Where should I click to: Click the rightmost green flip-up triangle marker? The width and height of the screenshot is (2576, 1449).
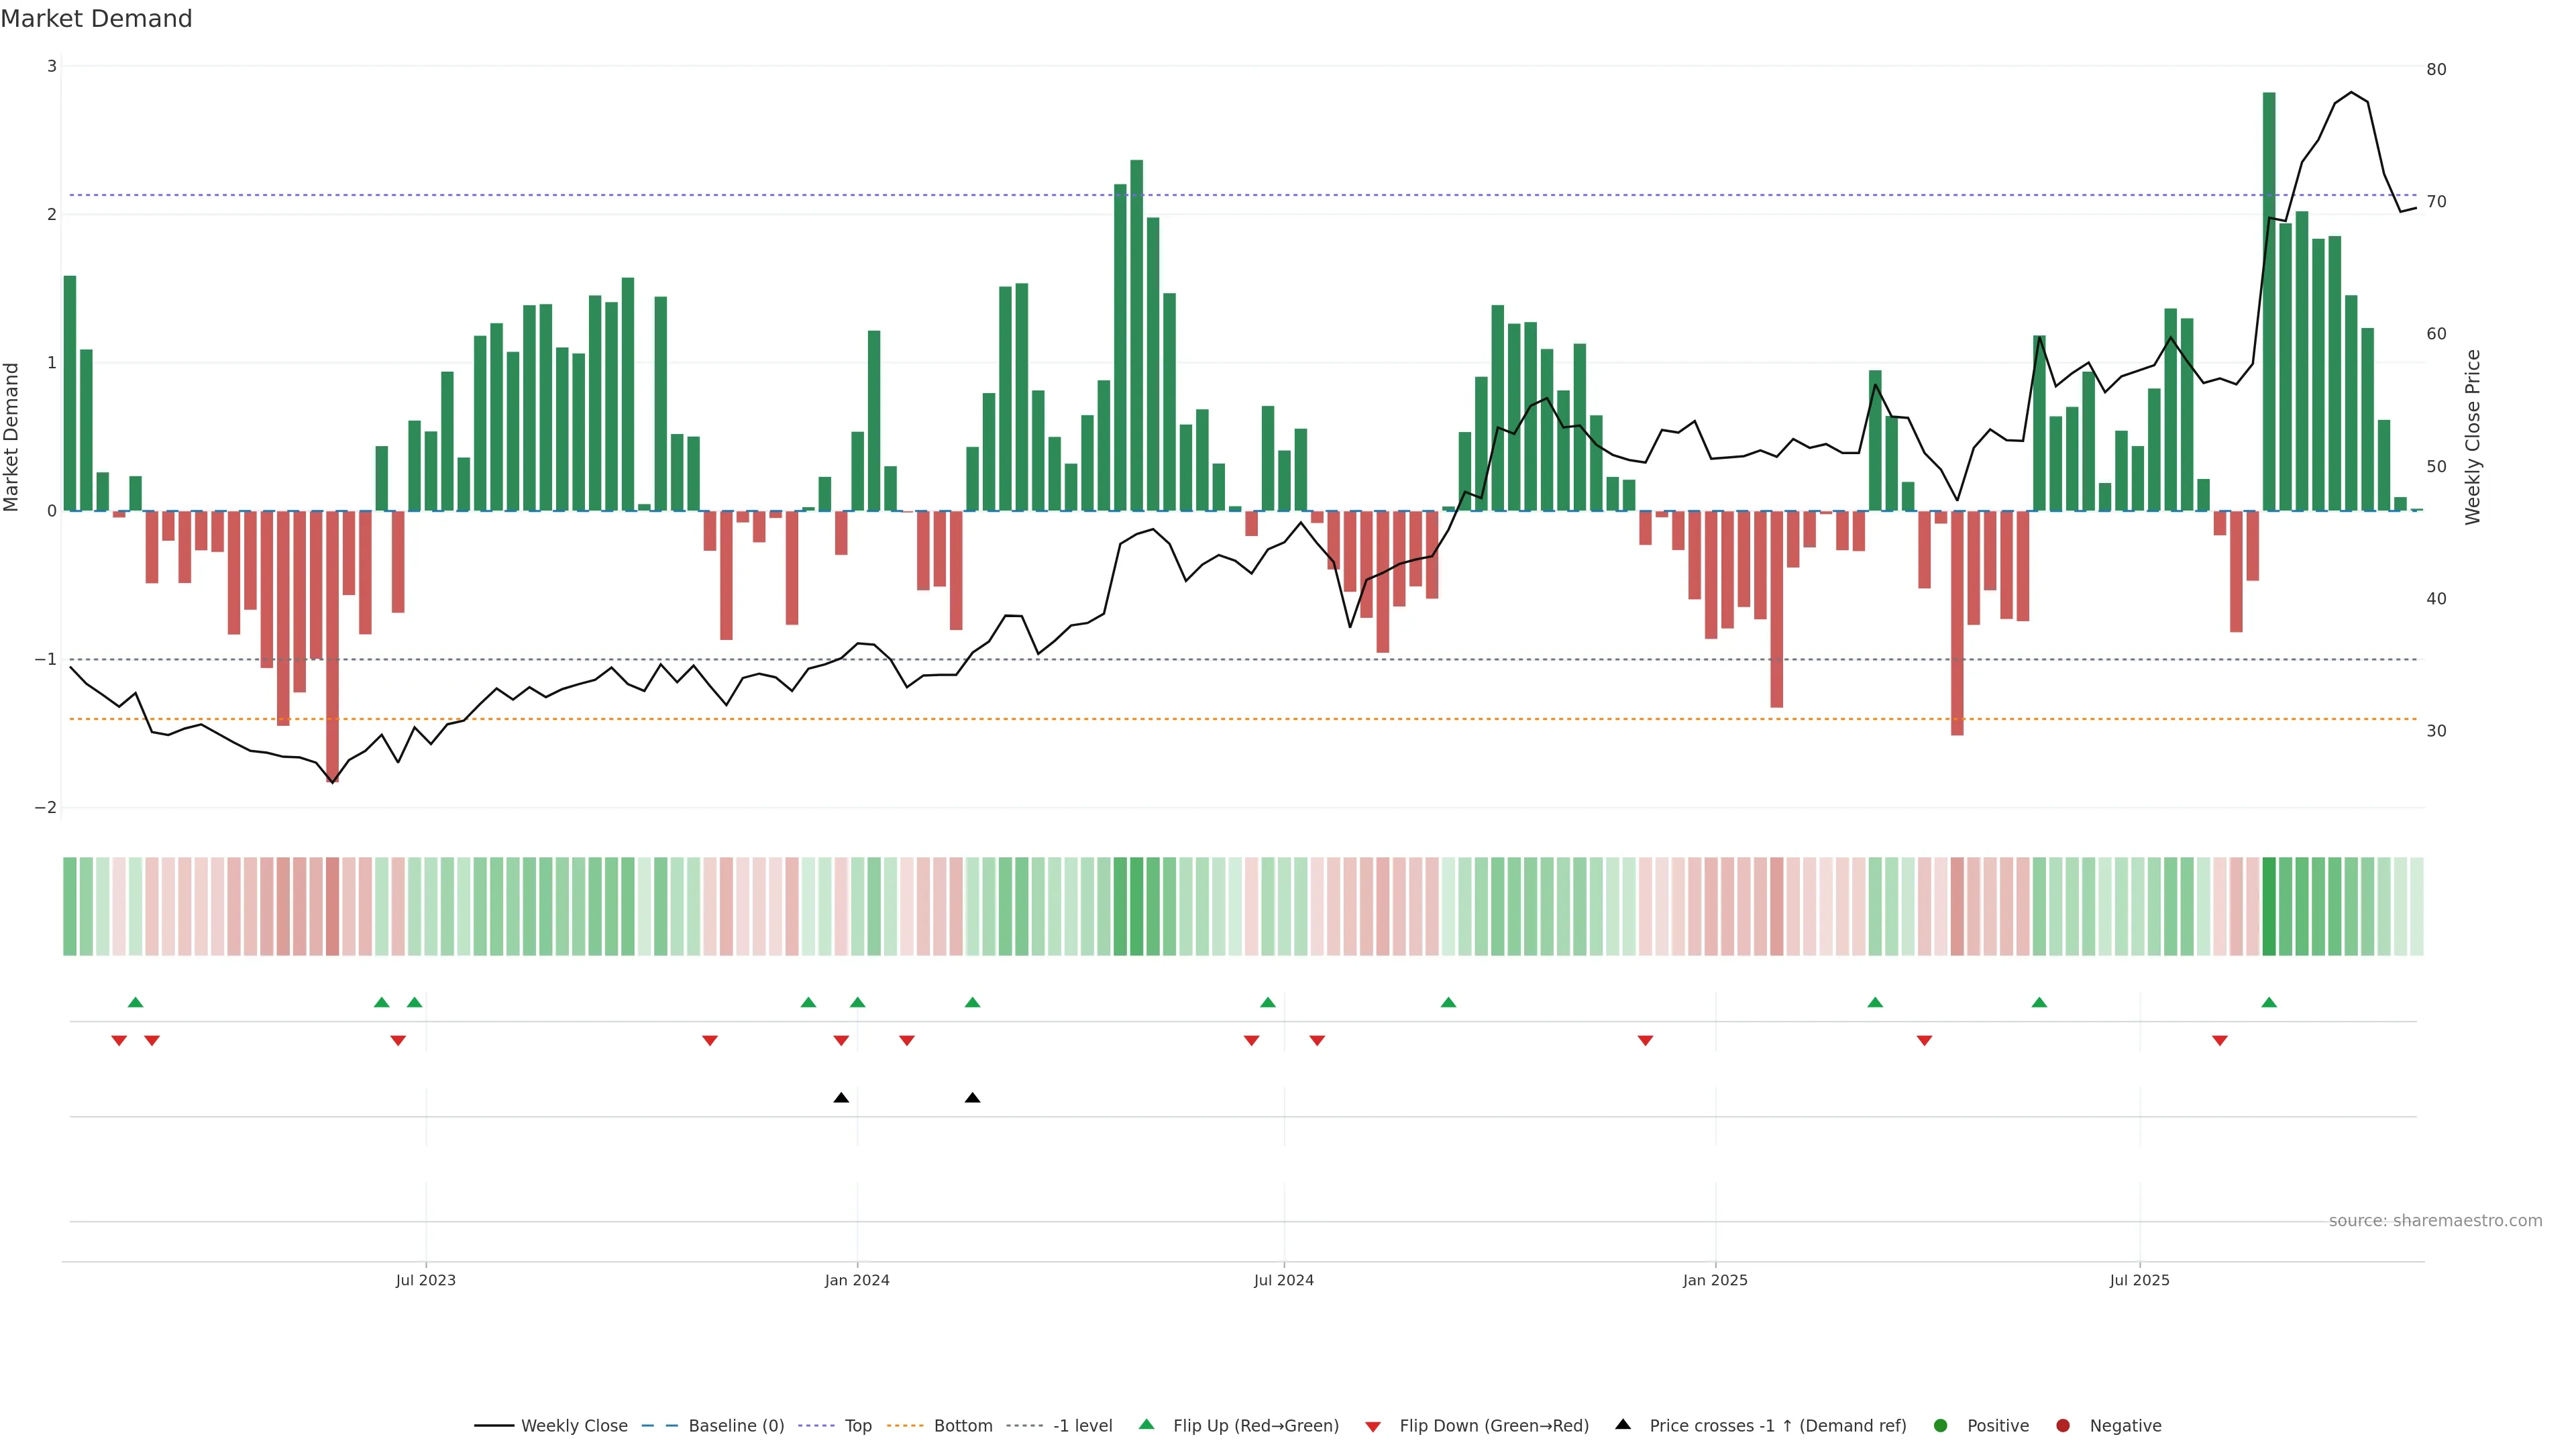point(2269,1002)
